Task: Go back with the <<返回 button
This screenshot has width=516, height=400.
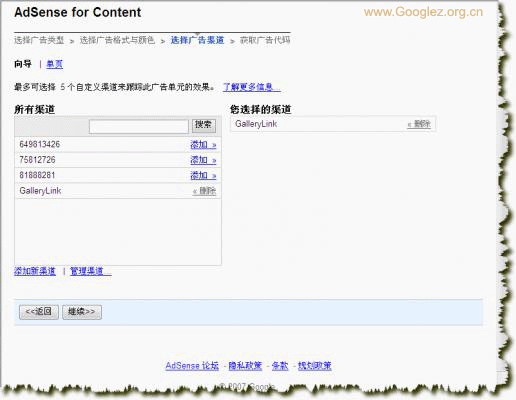Action: click(39, 312)
